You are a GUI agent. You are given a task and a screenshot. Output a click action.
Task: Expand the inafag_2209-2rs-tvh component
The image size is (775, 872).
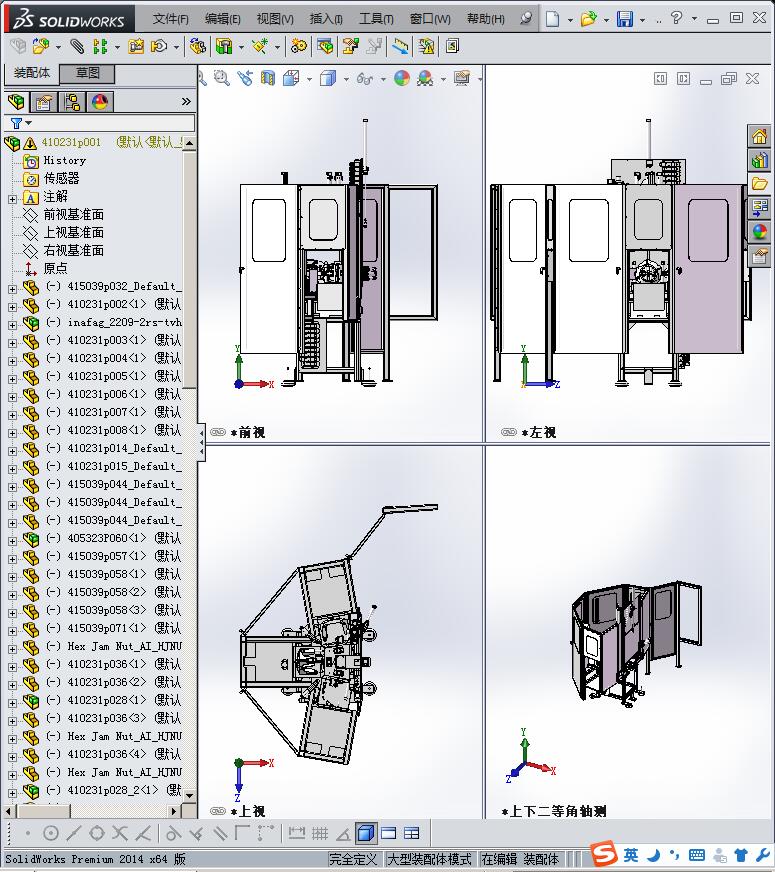pyautogui.click(x=12, y=324)
